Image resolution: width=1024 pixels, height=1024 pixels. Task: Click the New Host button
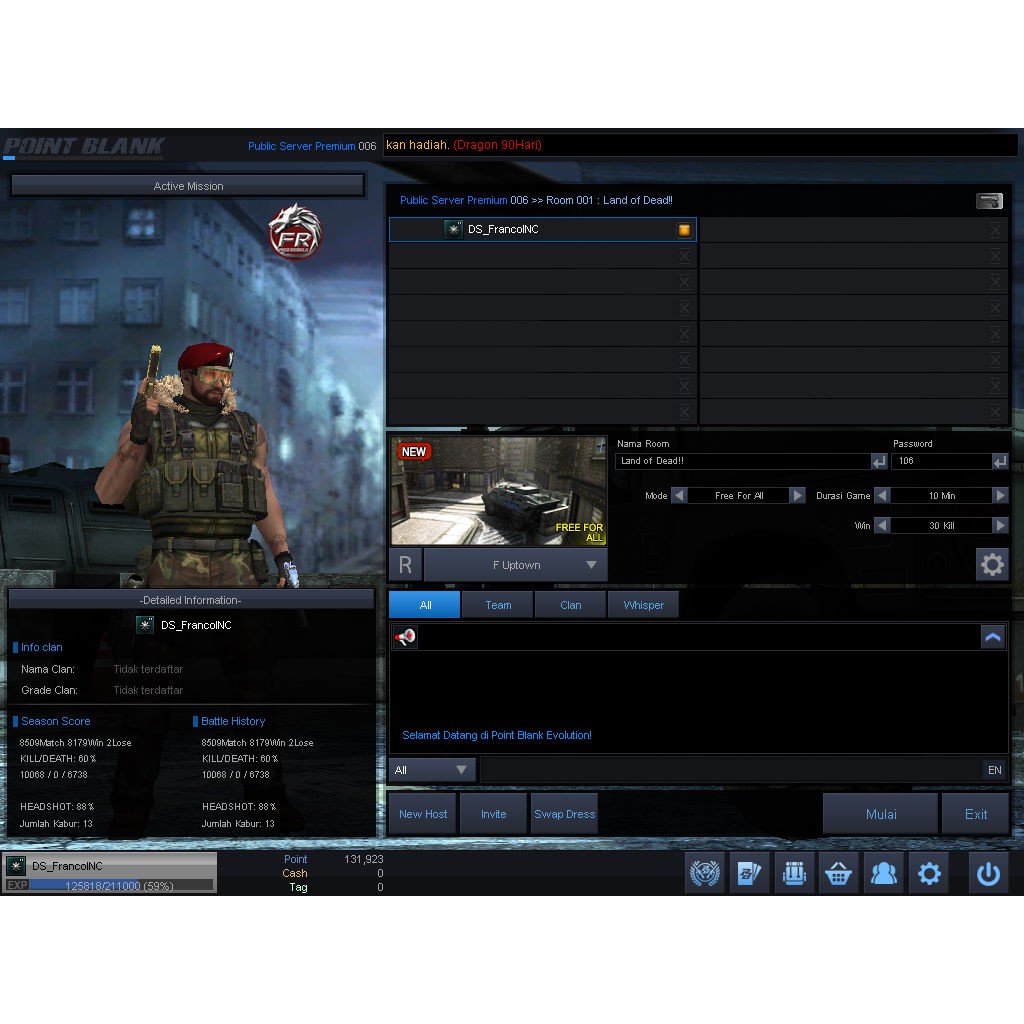[423, 814]
